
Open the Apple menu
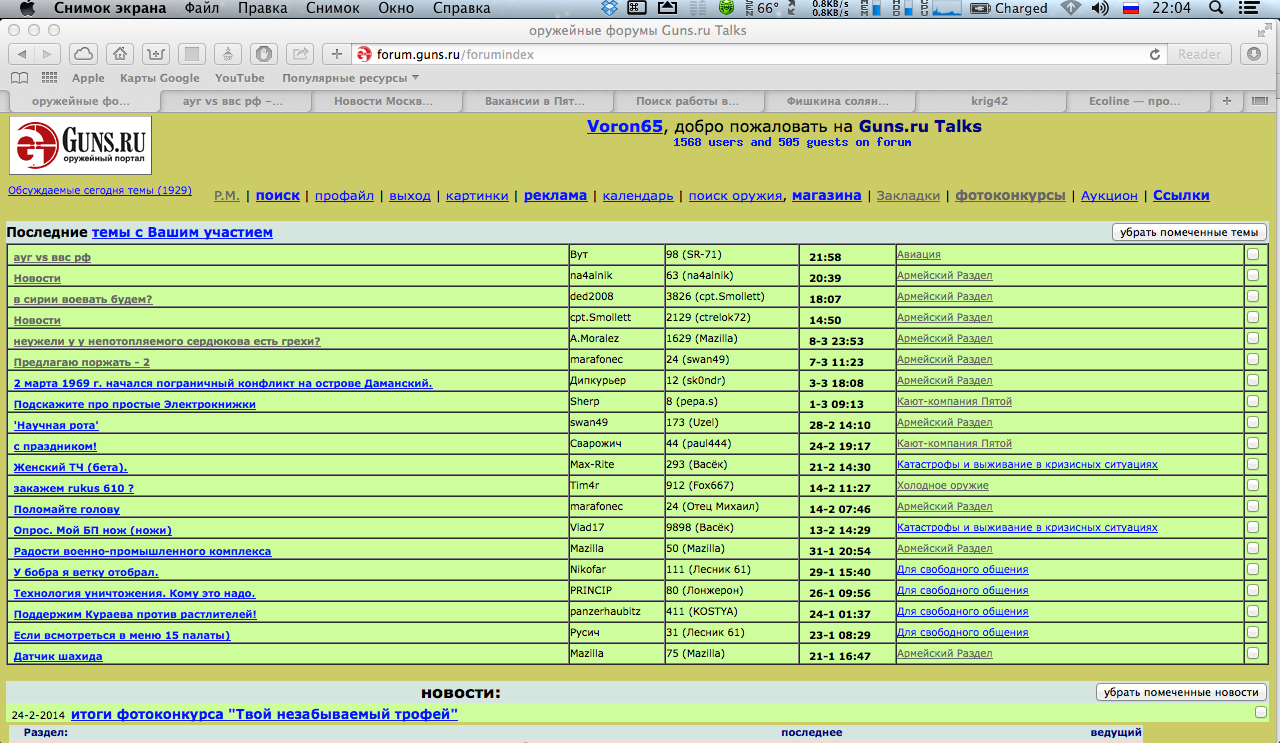point(27,9)
